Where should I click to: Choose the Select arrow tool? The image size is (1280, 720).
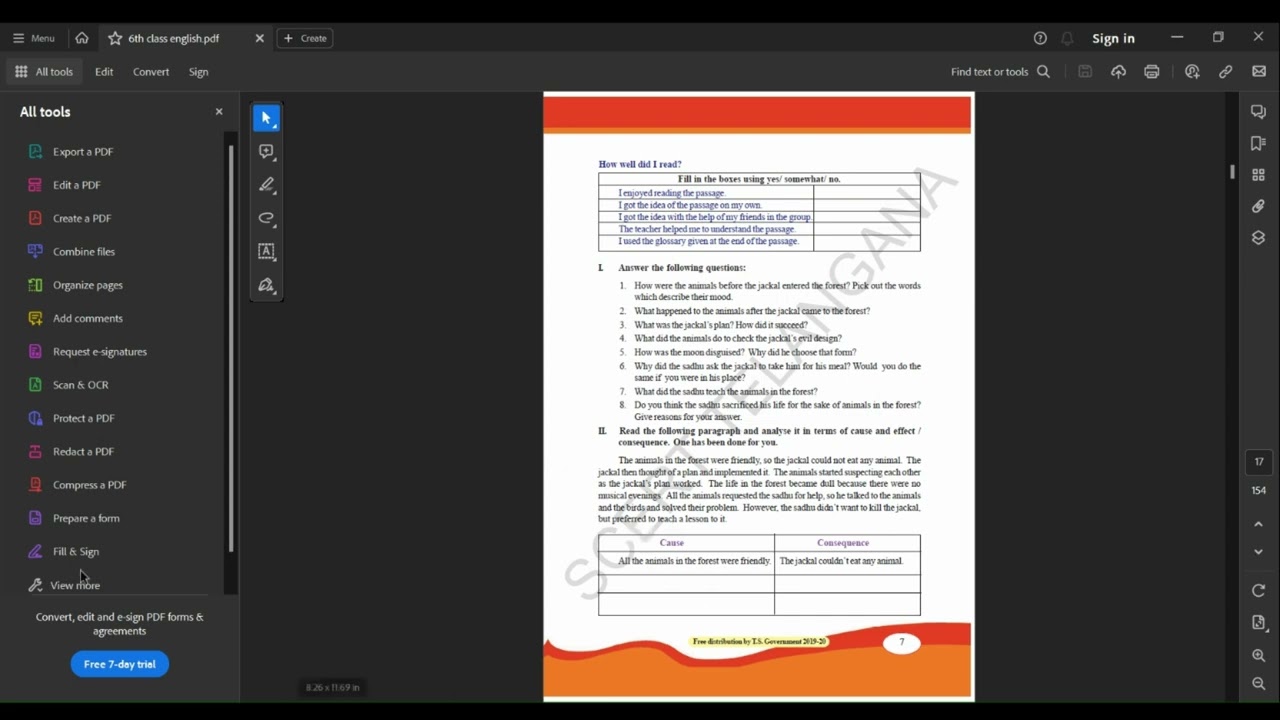click(266, 118)
